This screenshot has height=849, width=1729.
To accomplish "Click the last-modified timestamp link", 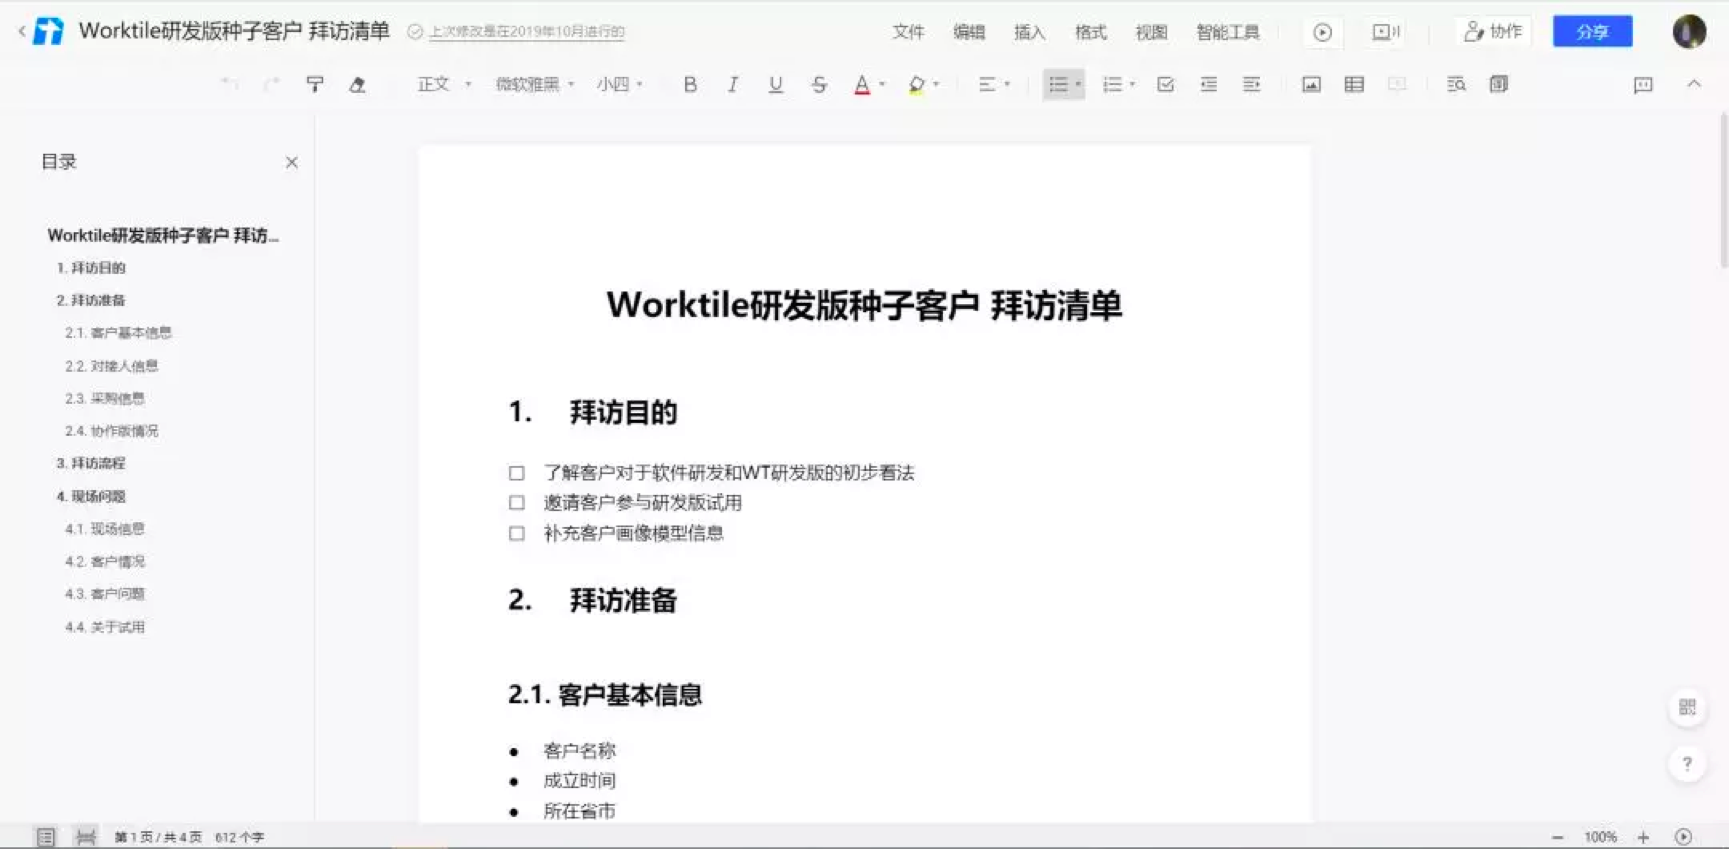I will pyautogui.click(x=527, y=32).
